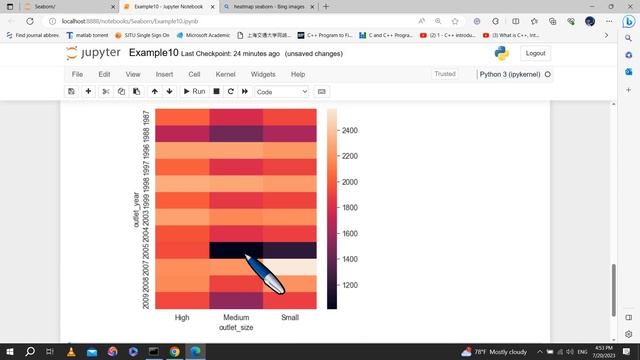
Task: Toggle read aloud icon in address bar
Action: (422, 21)
